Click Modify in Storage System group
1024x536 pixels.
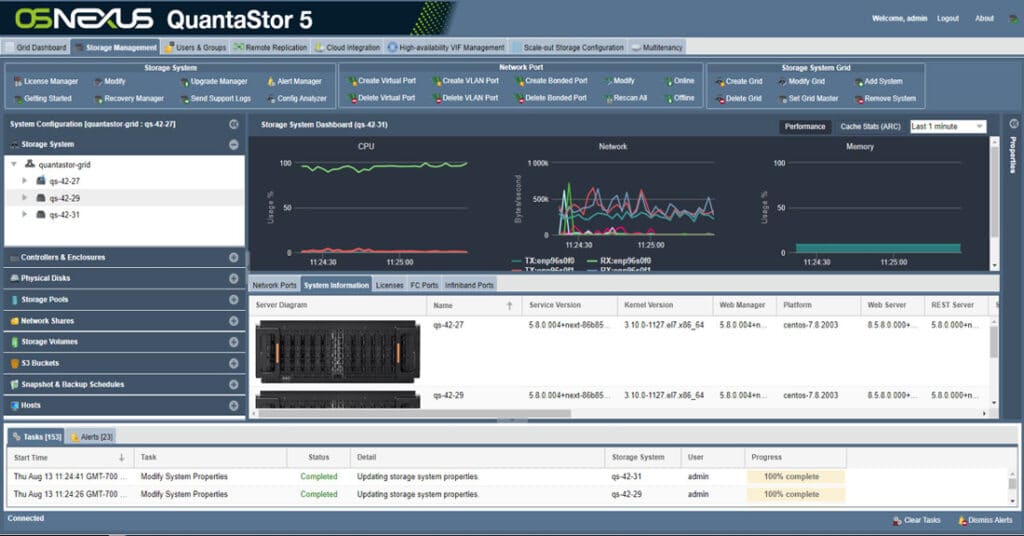[x=109, y=82]
